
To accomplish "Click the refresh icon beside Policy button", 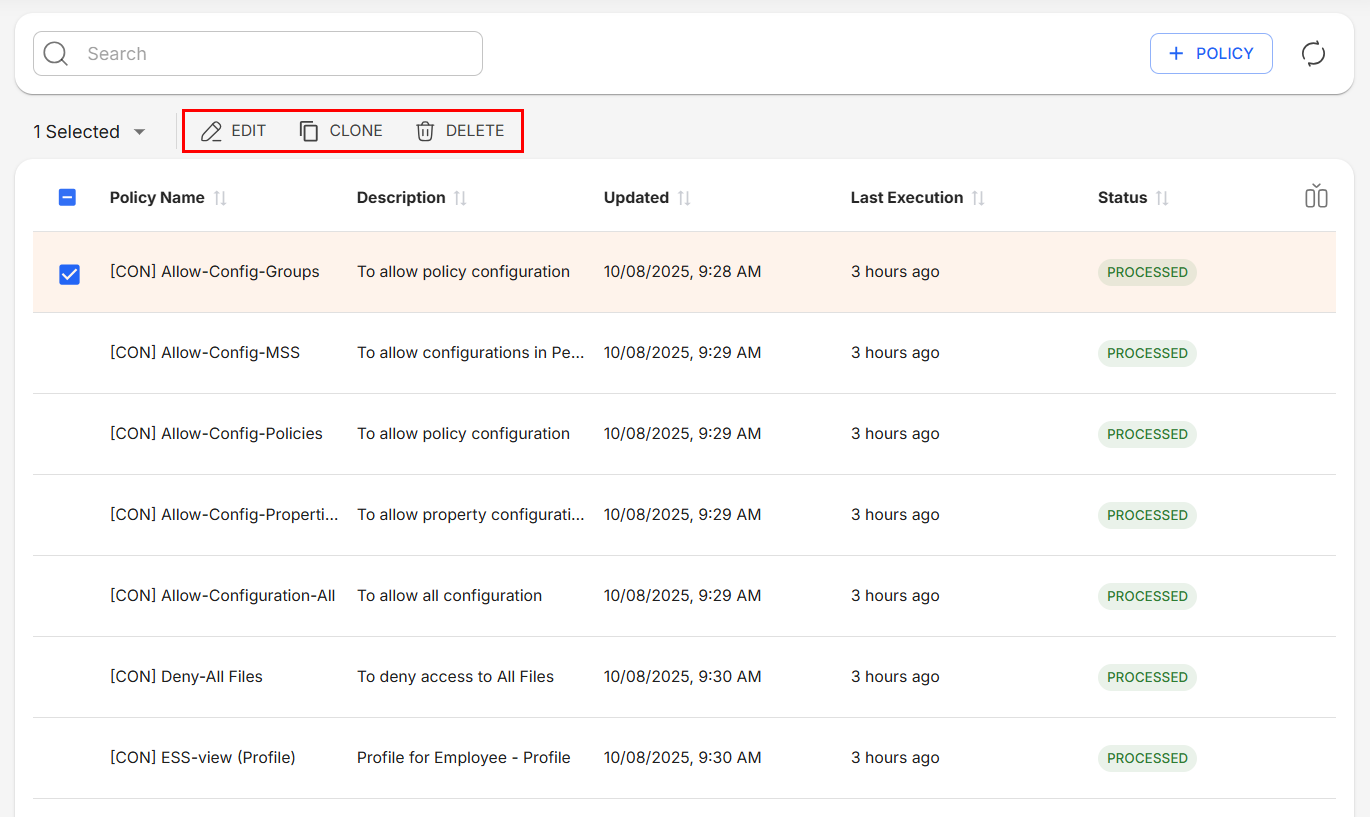I will pos(1313,54).
